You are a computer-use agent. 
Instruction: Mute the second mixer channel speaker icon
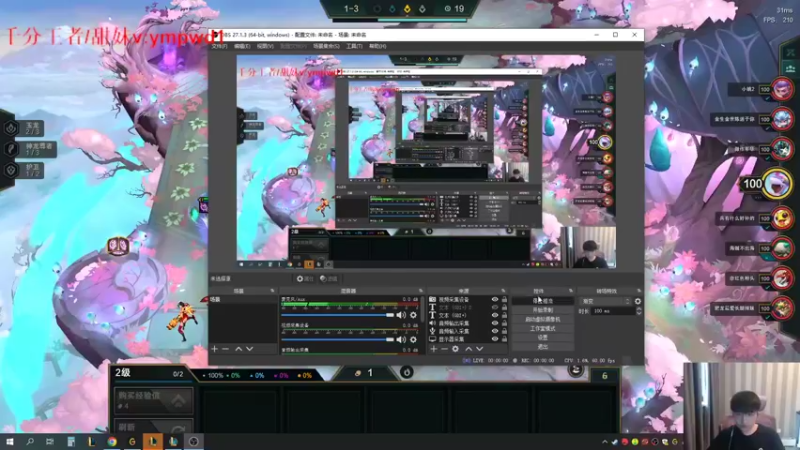pos(401,339)
